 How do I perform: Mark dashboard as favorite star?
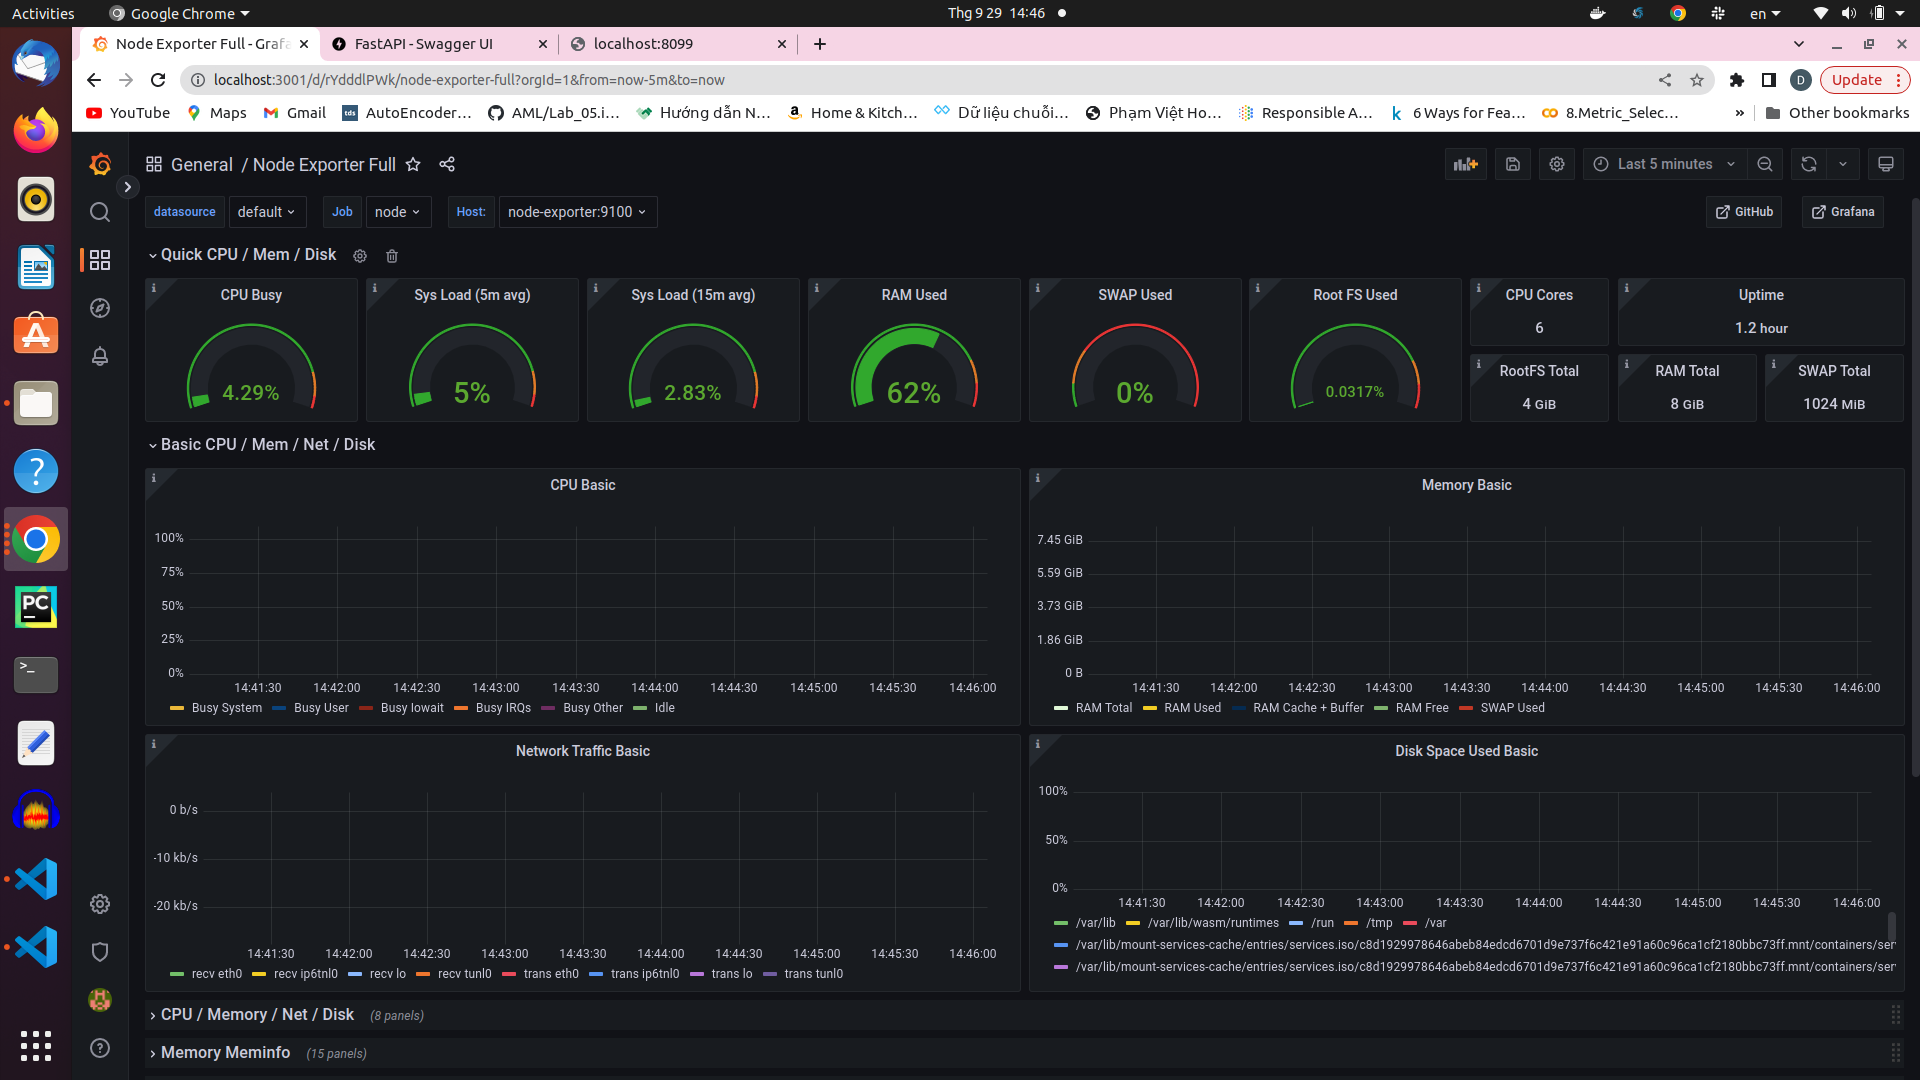[413, 164]
